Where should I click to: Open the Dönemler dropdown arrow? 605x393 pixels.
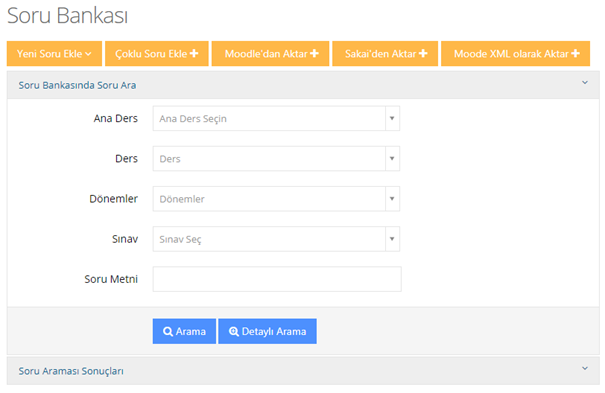point(392,199)
